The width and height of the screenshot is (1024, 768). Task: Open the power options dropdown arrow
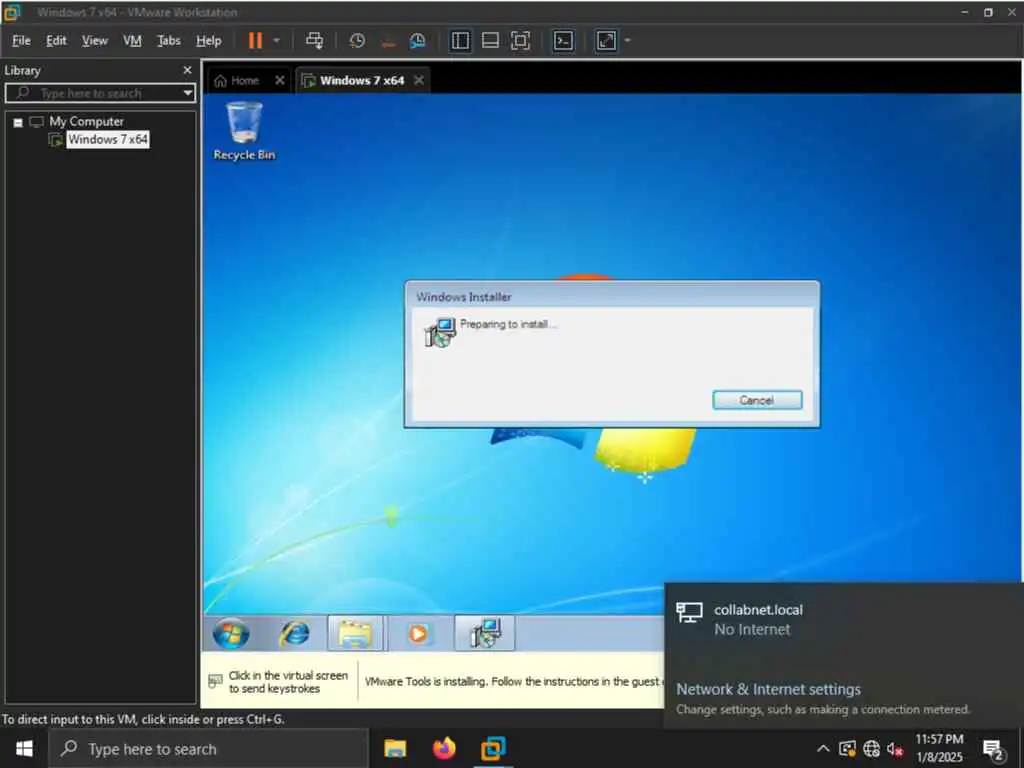(276, 40)
